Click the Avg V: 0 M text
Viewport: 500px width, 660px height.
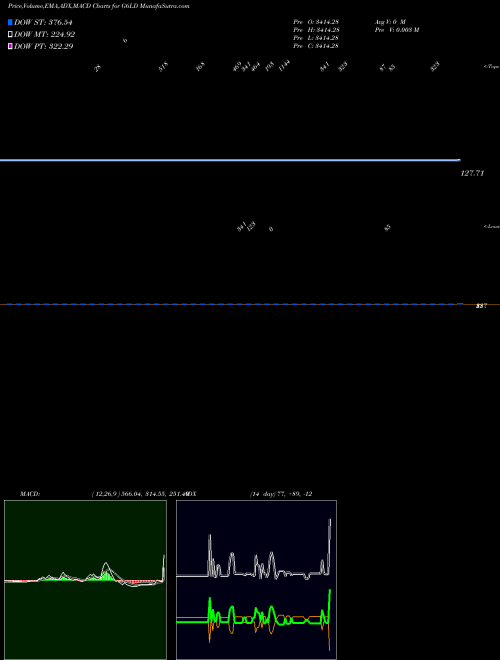click(x=390, y=22)
